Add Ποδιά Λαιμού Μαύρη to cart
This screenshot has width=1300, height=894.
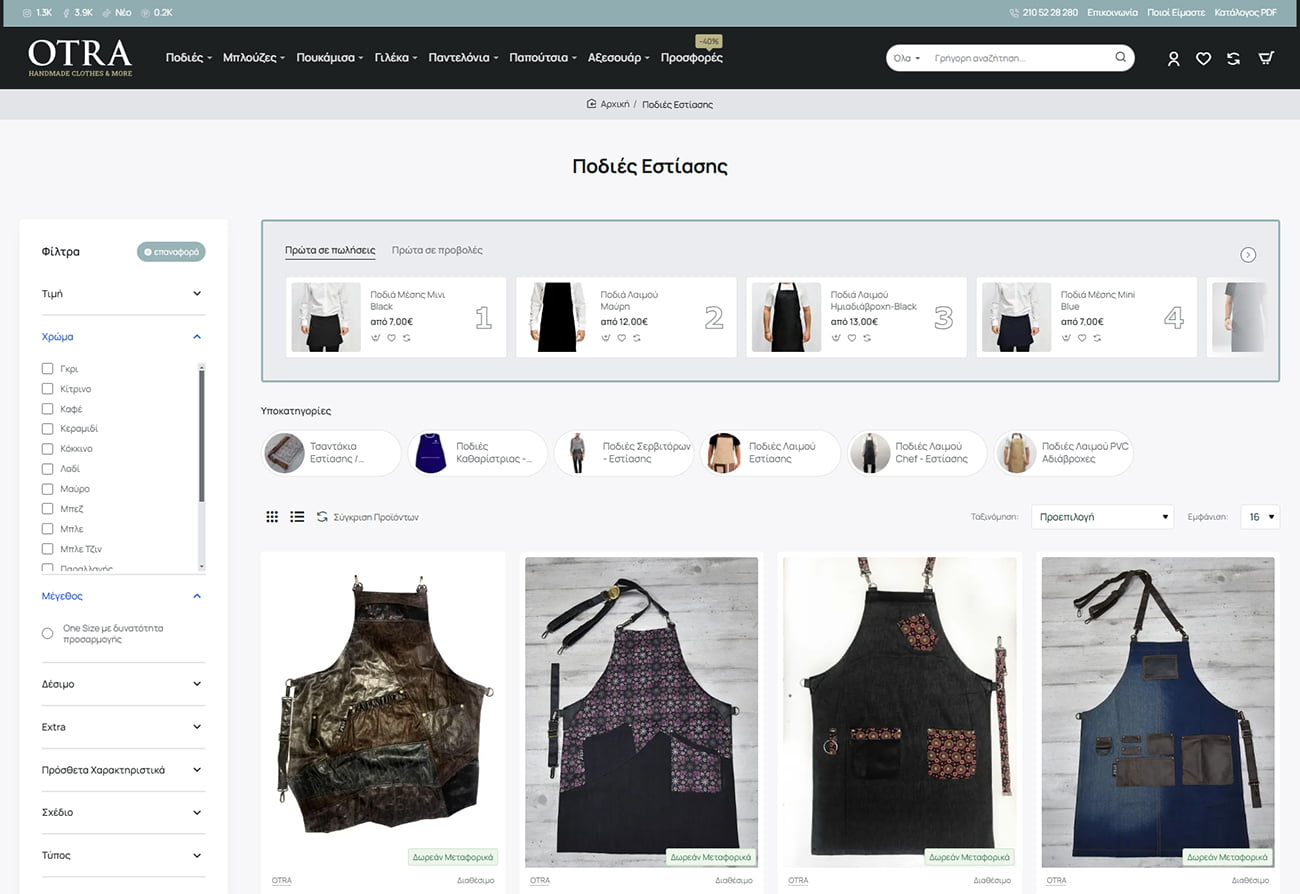(605, 338)
